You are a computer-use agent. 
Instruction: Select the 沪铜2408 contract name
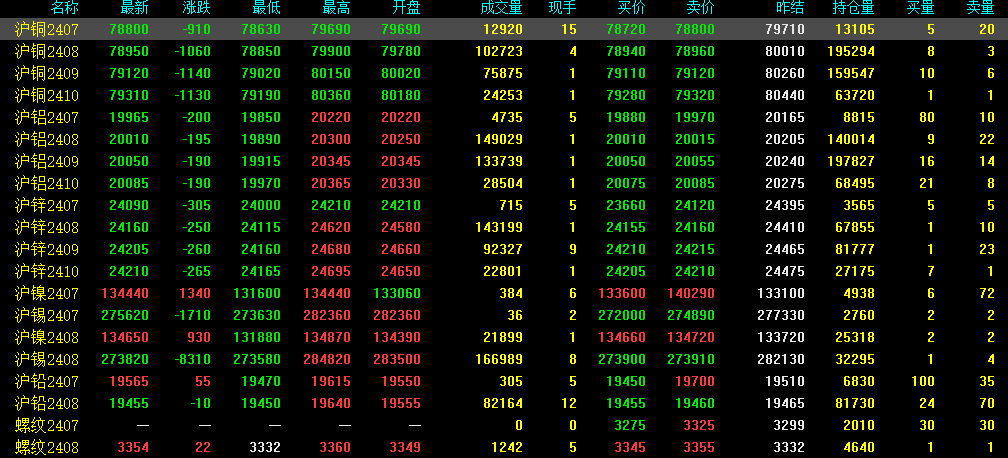click(46, 51)
